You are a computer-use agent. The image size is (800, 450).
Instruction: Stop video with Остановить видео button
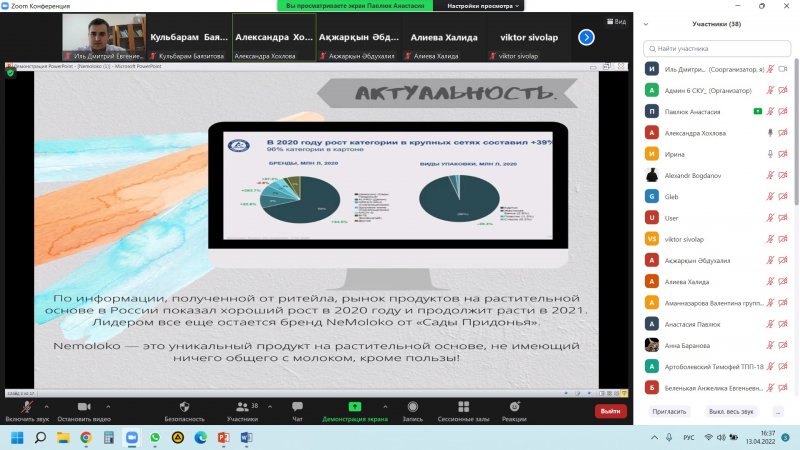tap(84, 411)
